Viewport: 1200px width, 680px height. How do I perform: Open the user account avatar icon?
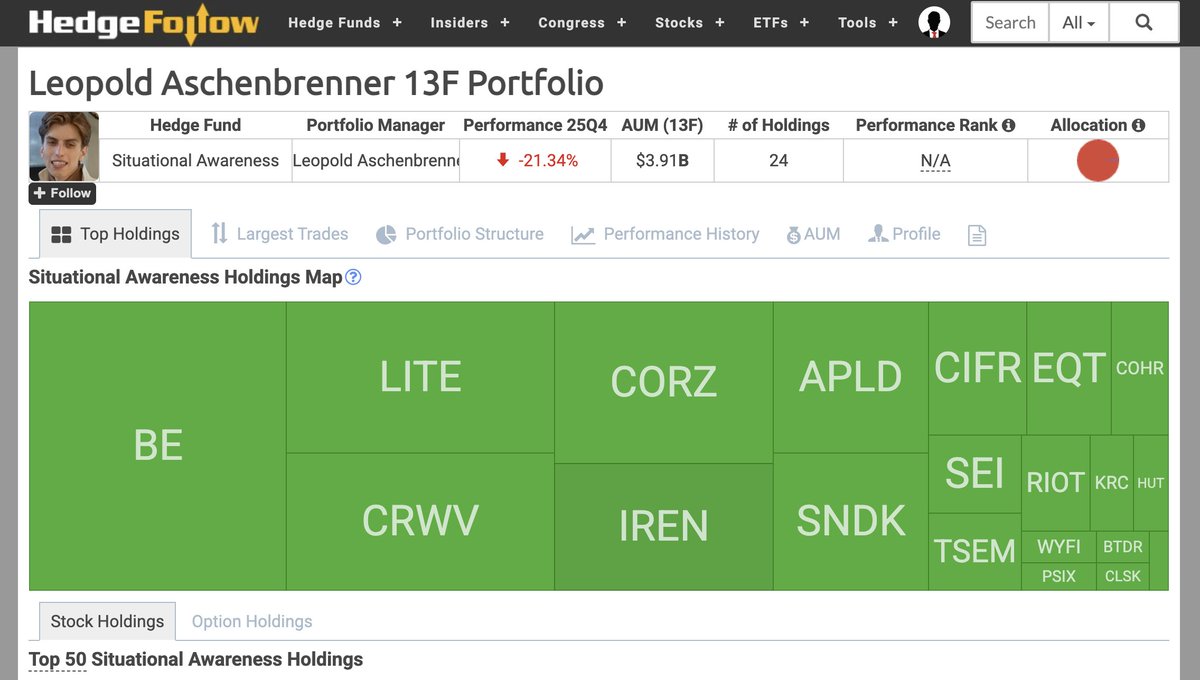tap(934, 22)
